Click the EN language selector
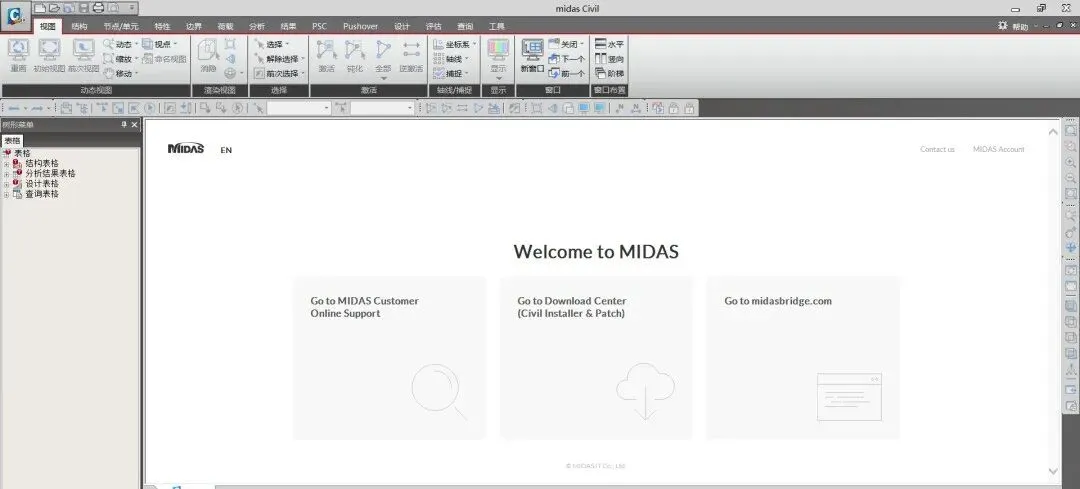This screenshot has height=489, width=1080. 226,150
